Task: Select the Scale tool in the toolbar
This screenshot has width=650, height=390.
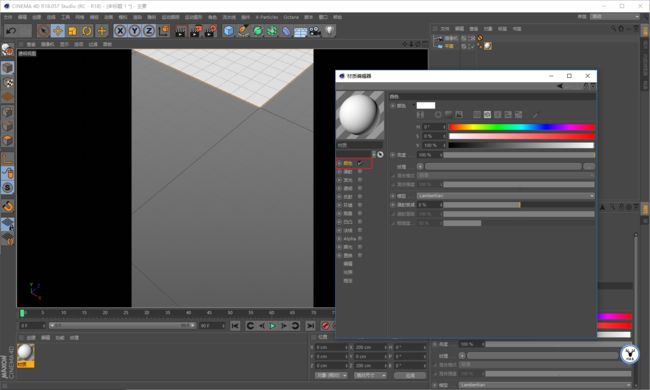Action: [73, 31]
